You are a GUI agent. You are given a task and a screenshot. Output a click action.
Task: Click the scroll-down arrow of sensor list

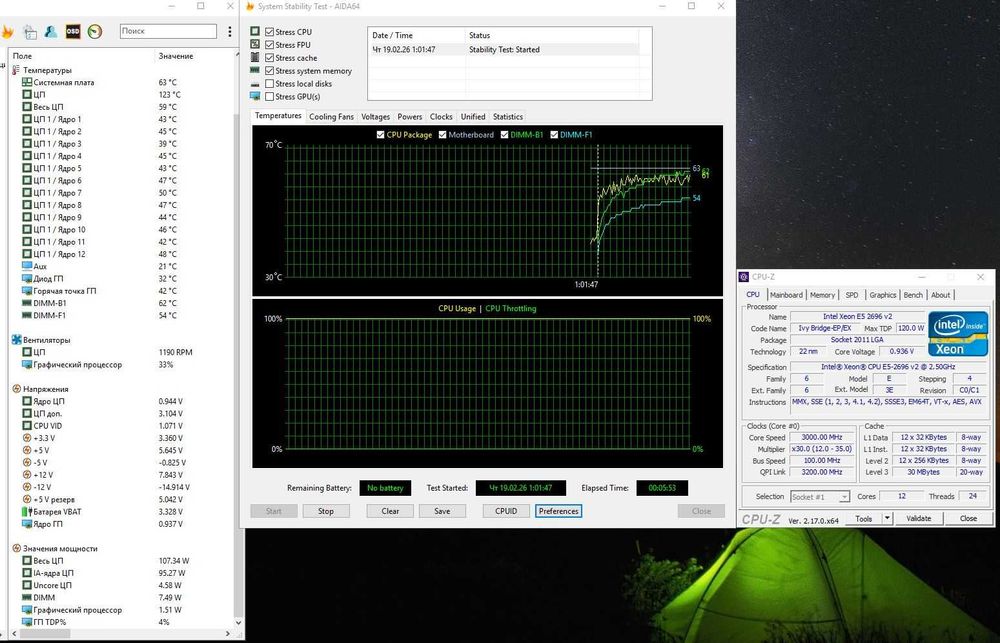(239, 622)
